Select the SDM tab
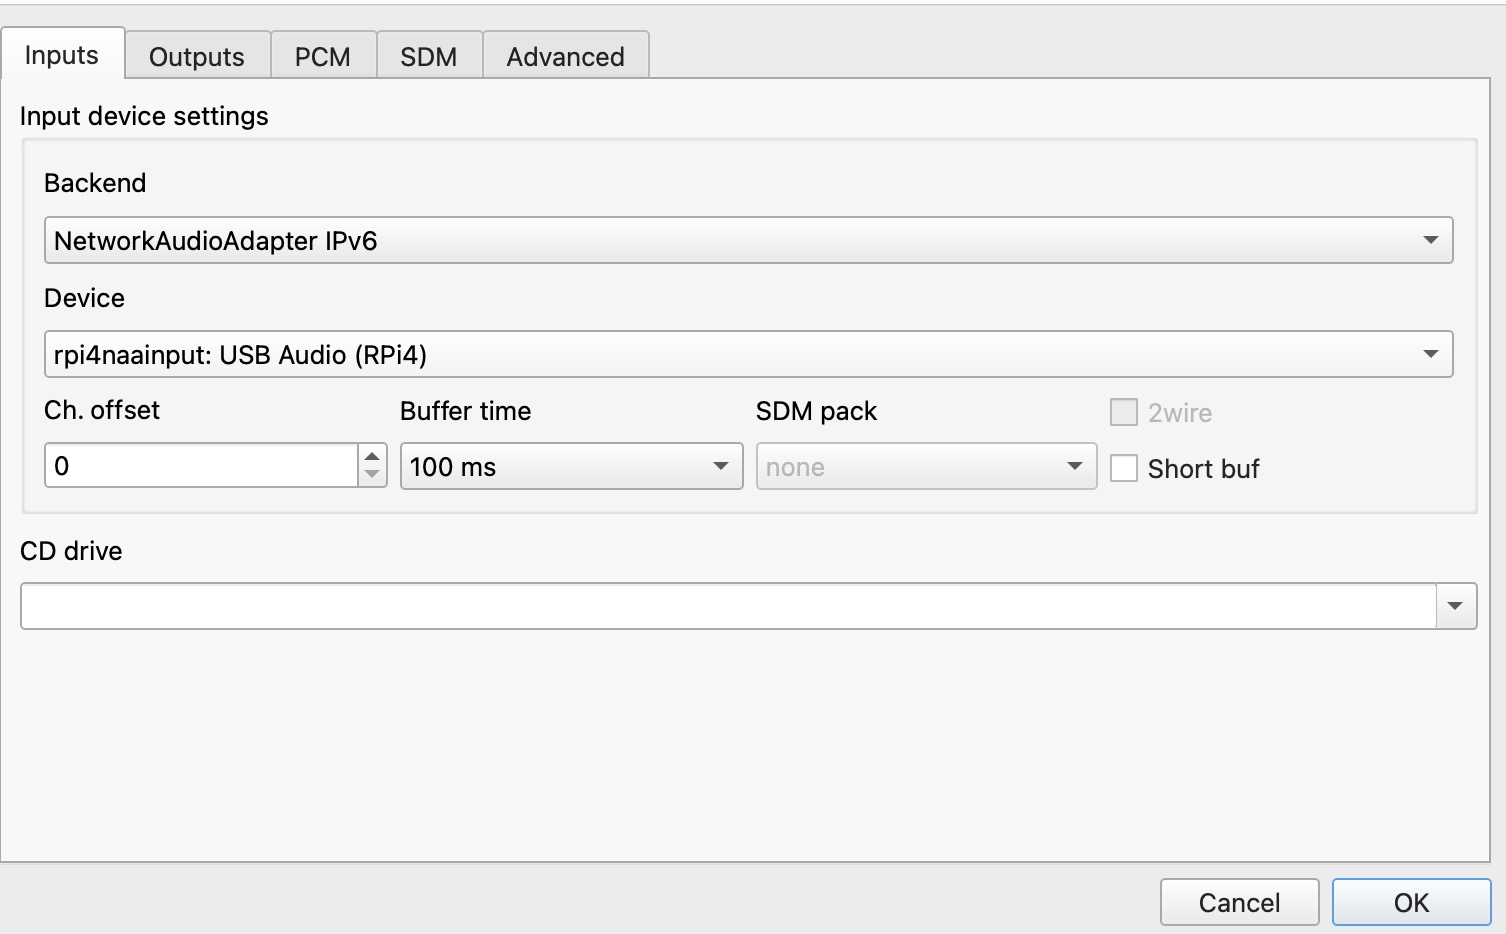1506x934 pixels. (429, 56)
